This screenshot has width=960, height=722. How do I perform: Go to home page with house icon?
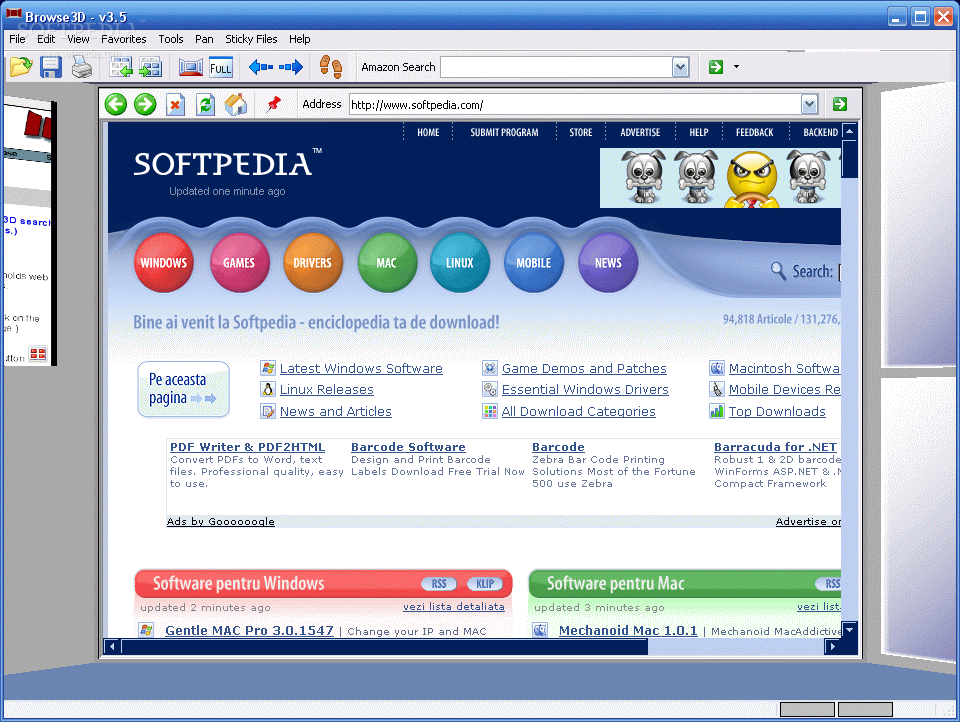point(236,105)
